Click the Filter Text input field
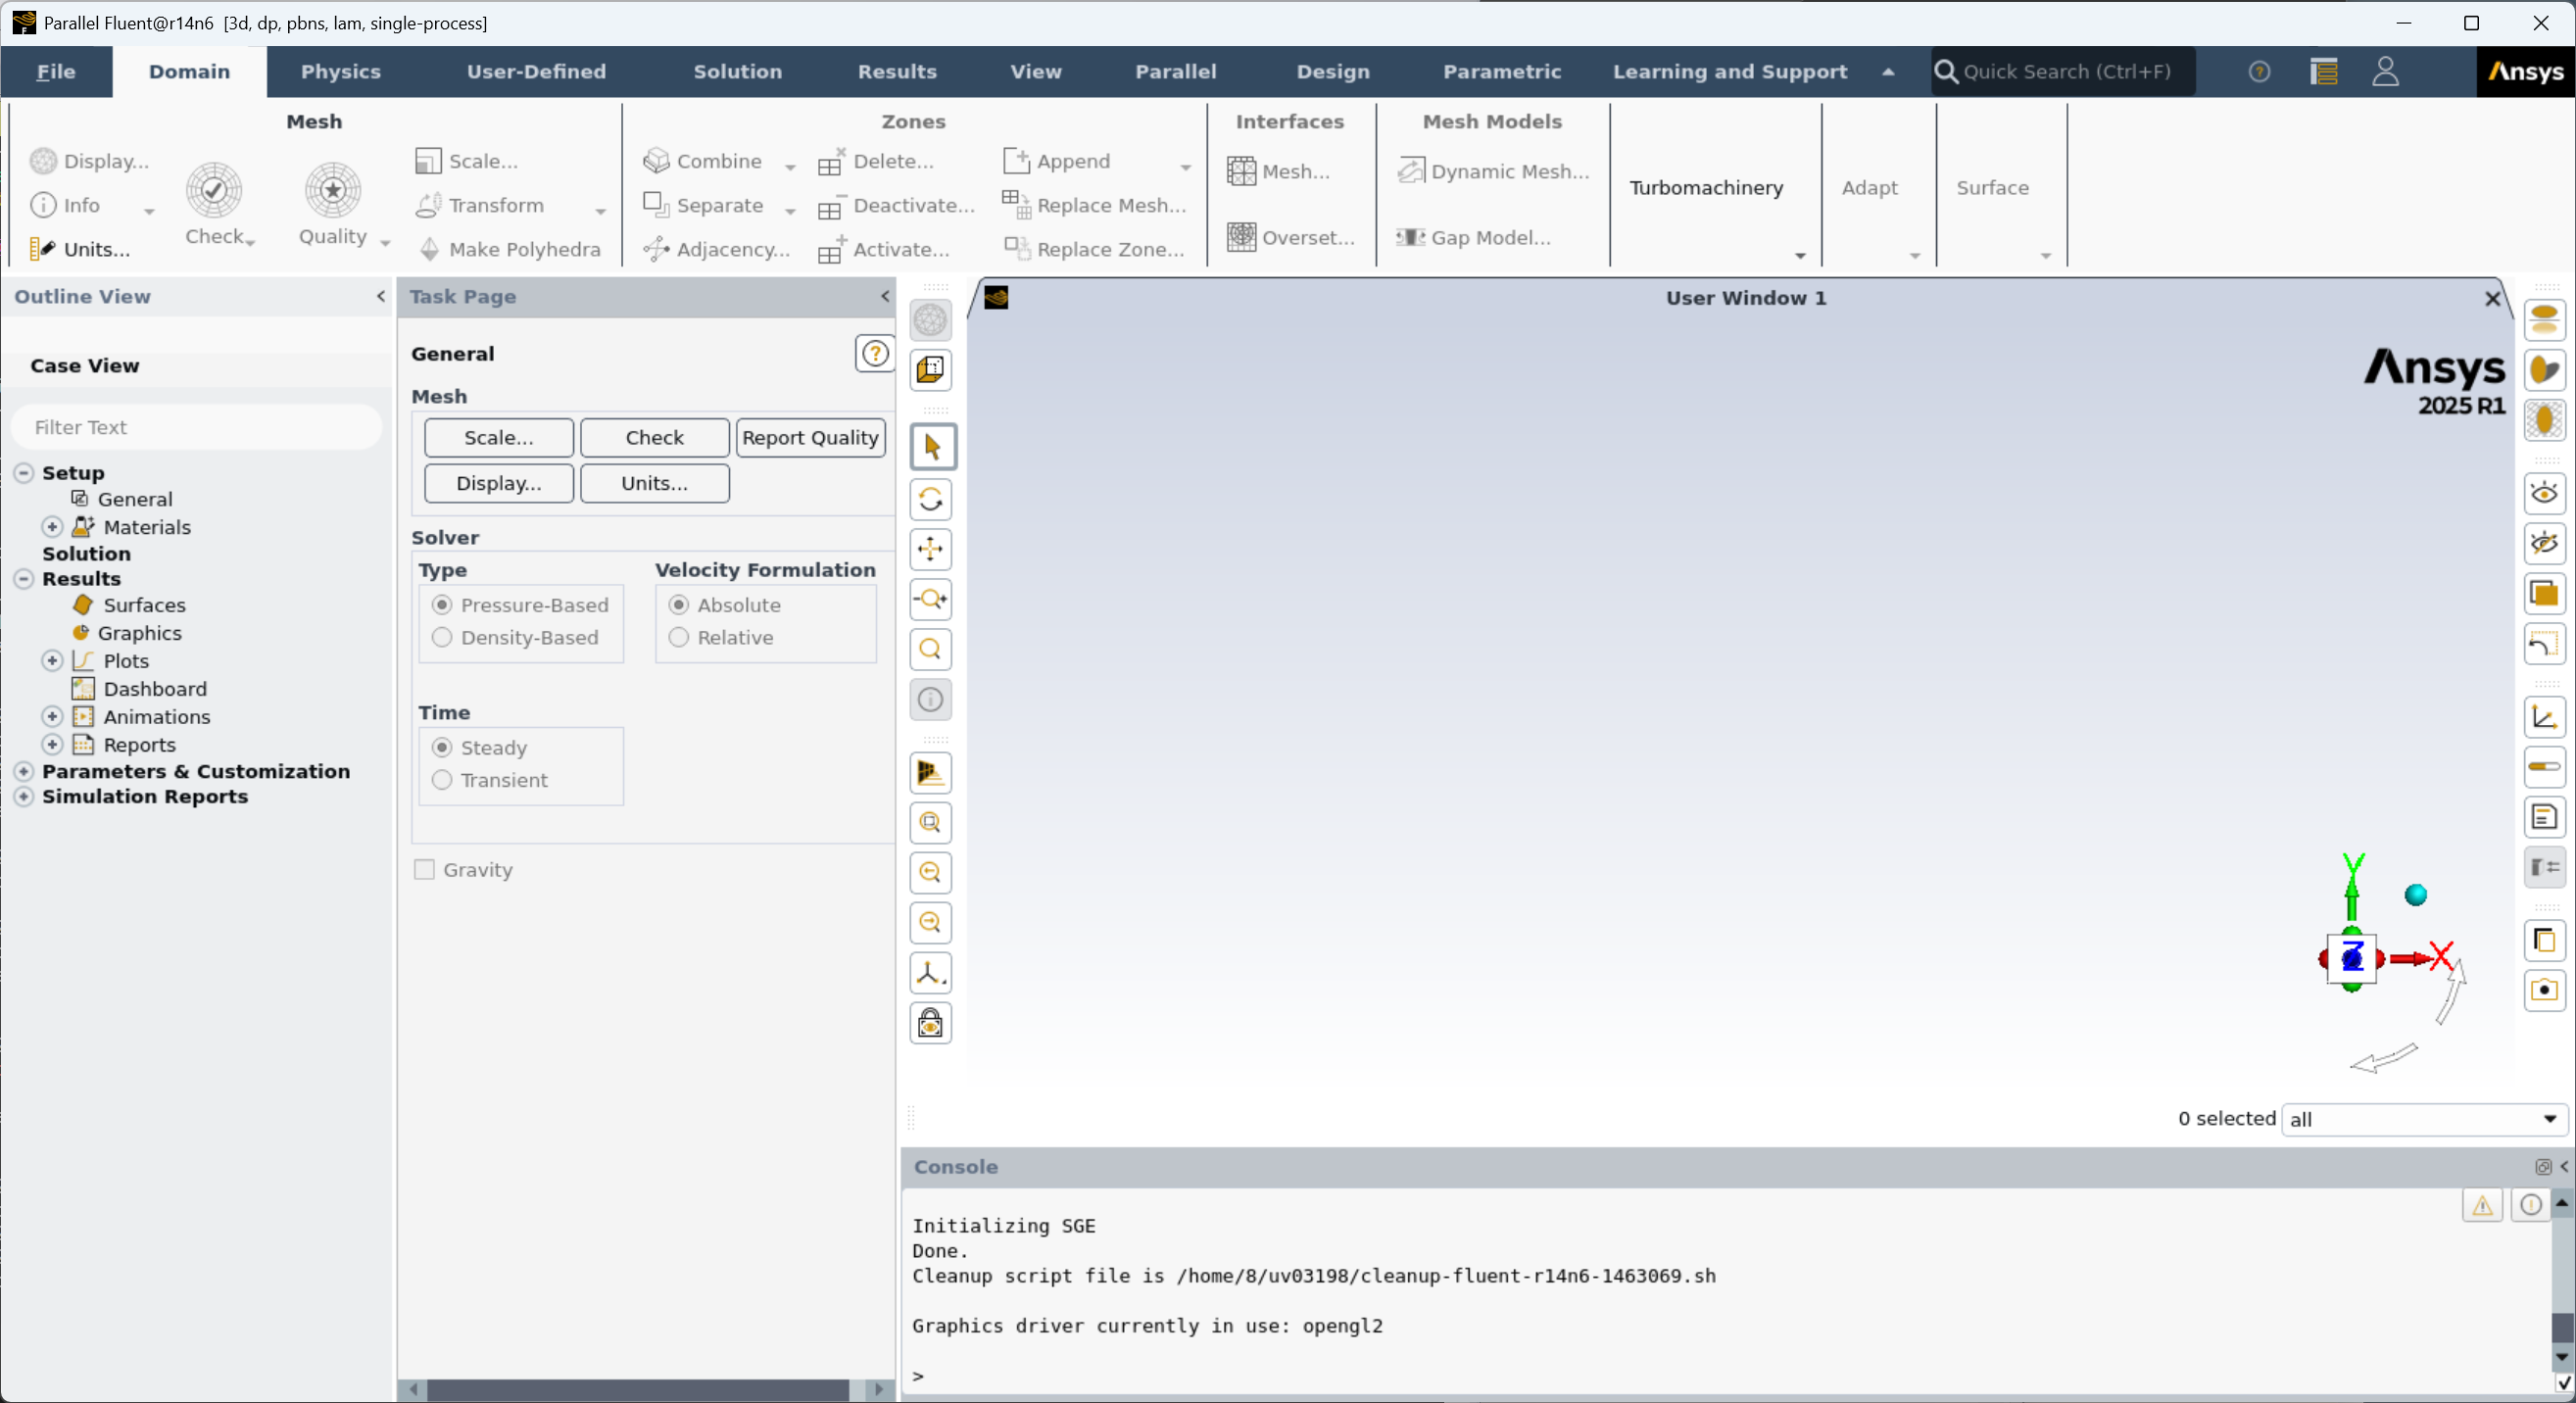 point(197,428)
